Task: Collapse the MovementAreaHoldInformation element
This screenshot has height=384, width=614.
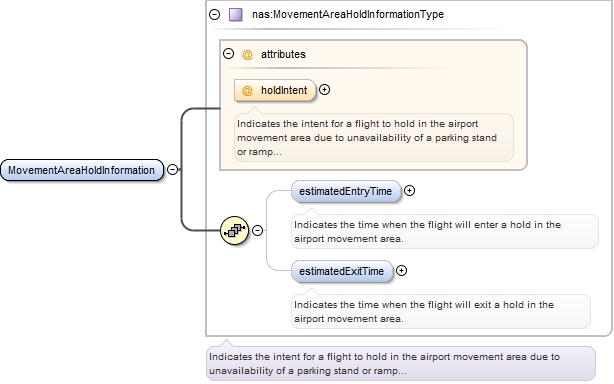Action: click(172, 169)
